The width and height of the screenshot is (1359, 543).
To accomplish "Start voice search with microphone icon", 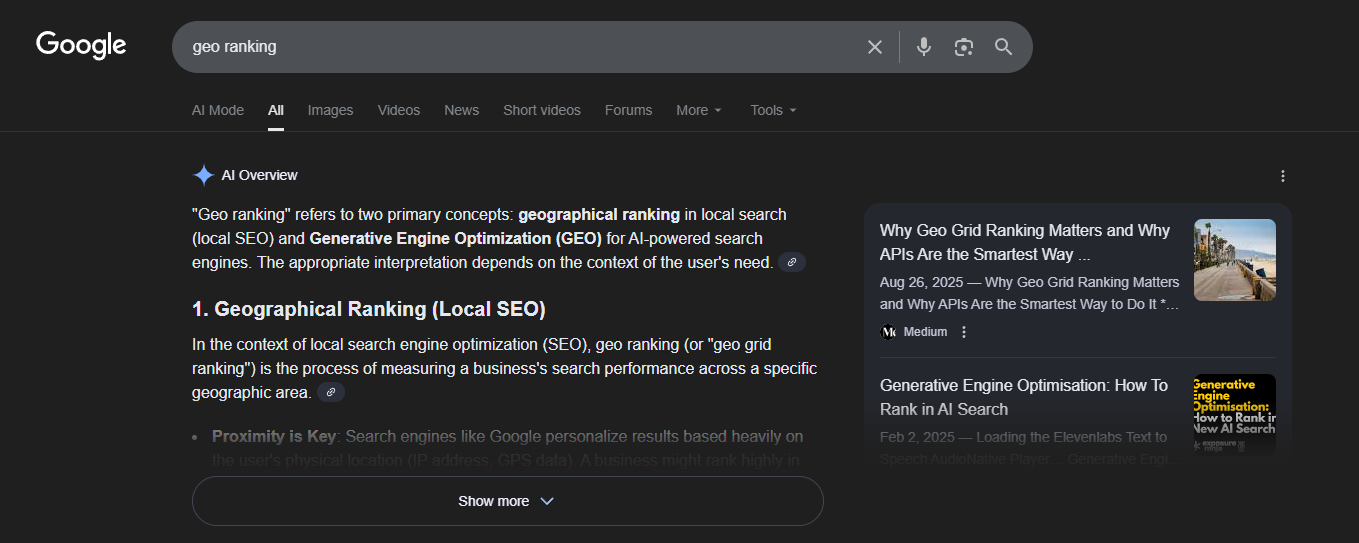I will tap(924, 47).
